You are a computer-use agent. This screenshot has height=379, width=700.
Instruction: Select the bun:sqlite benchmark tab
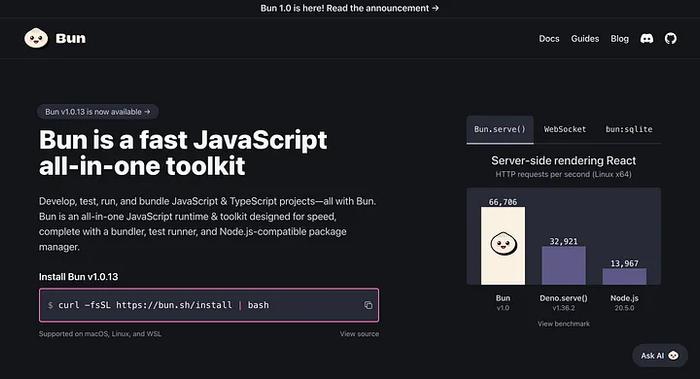pos(629,129)
